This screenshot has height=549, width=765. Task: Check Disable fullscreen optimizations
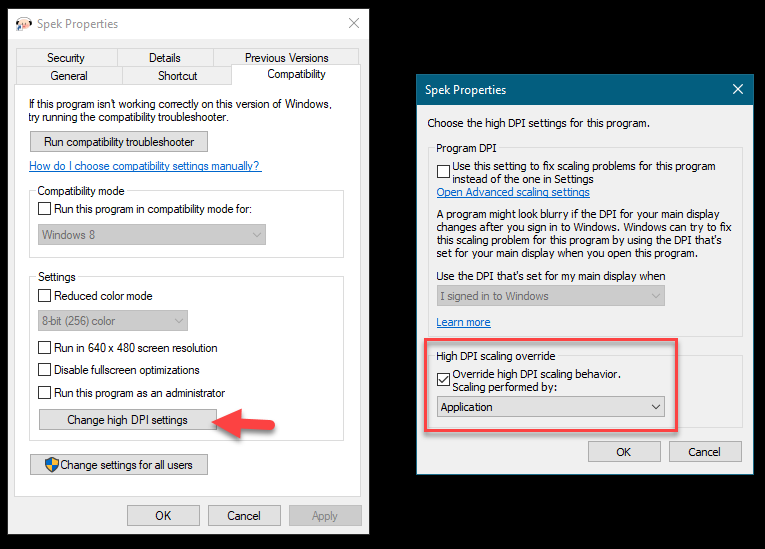click(44, 370)
